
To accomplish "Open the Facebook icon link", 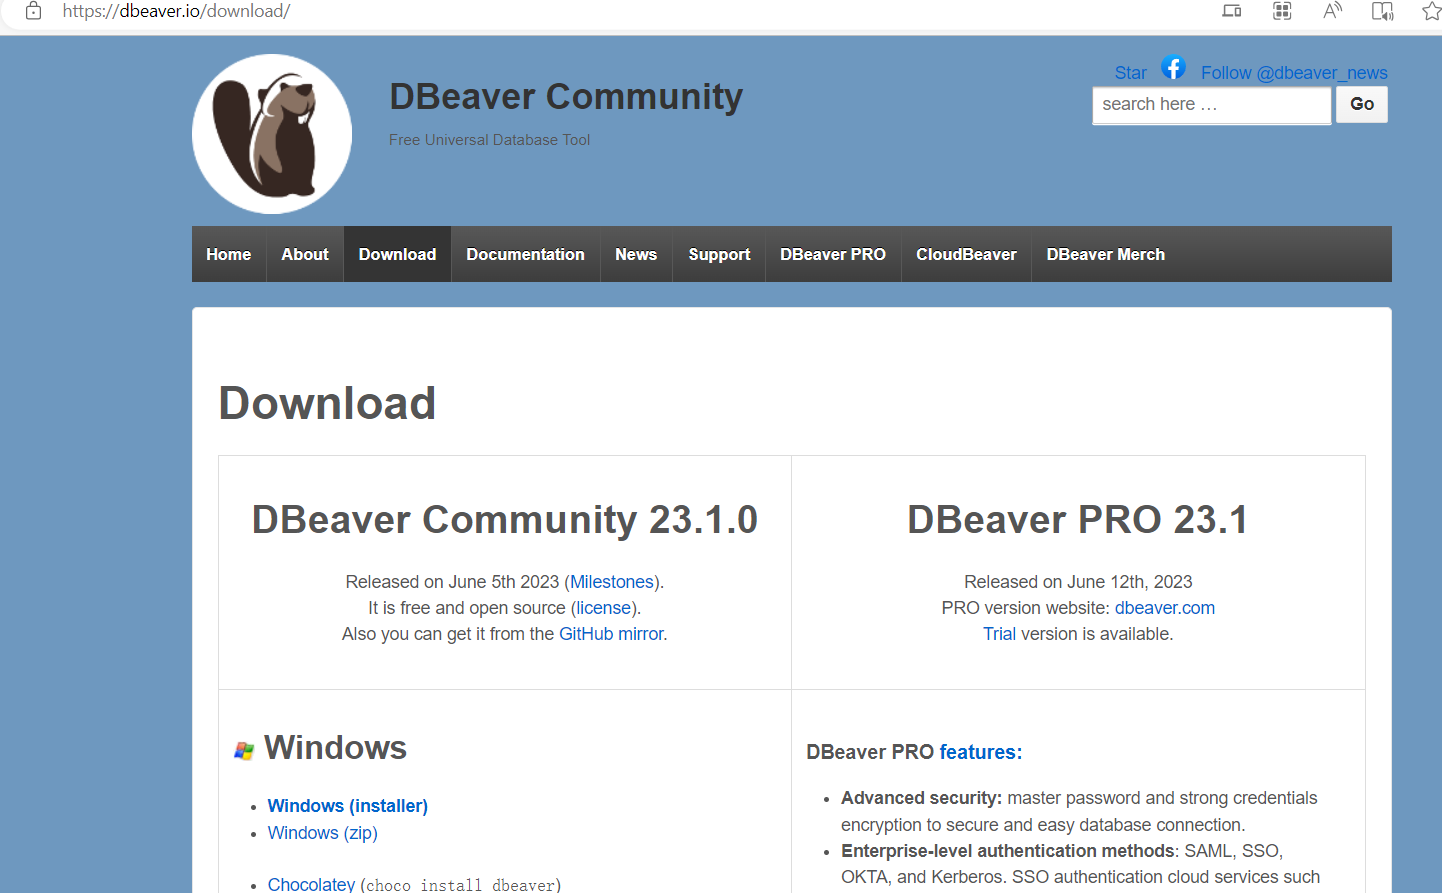I will tap(1173, 67).
